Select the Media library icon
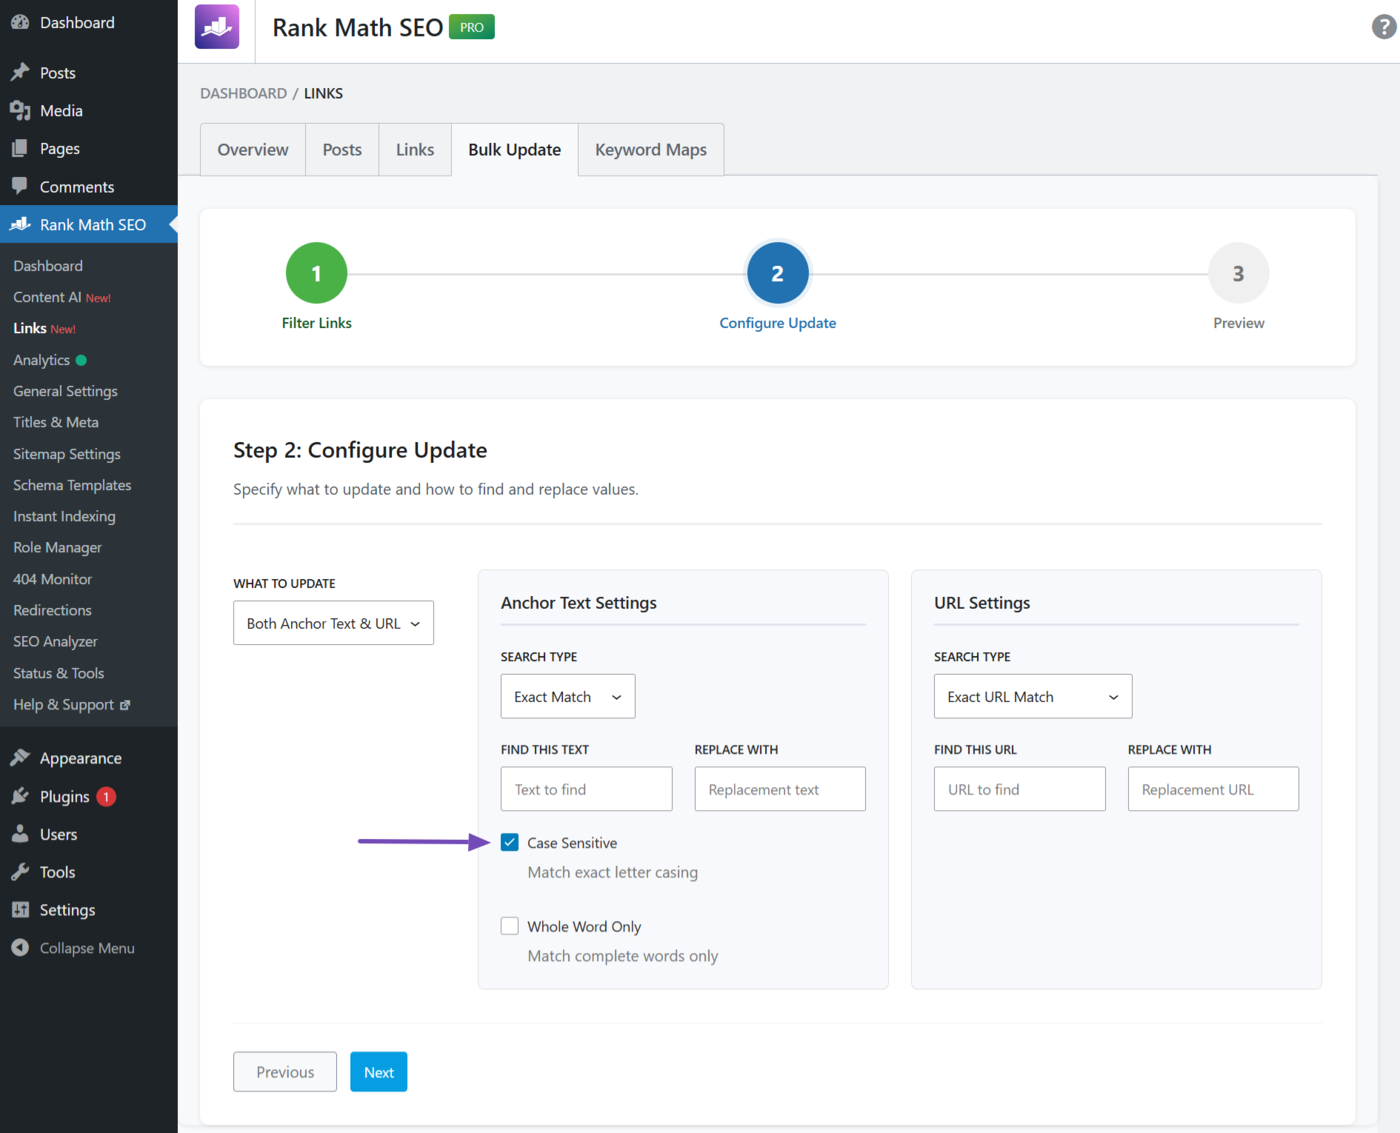Viewport: 1400px width, 1133px height. 20,110
